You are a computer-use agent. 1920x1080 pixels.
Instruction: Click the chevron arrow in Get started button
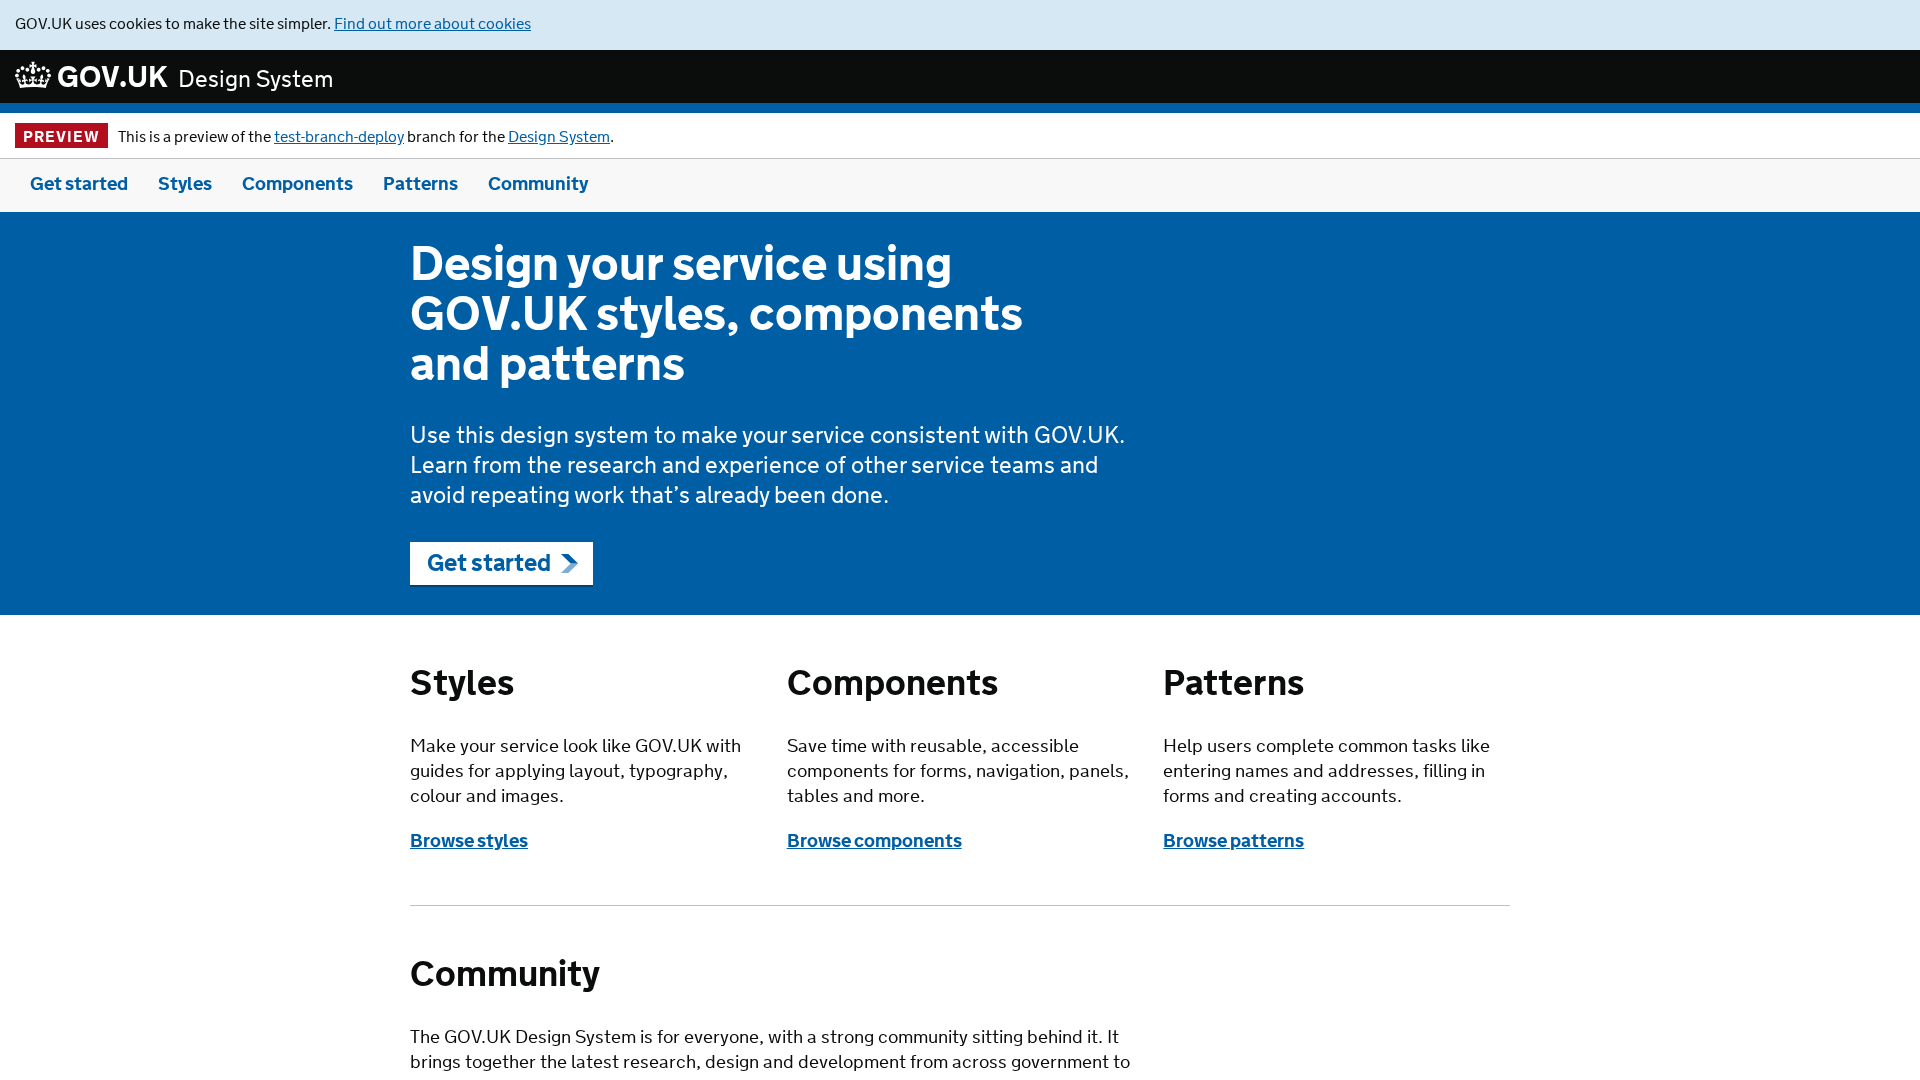coord(569,564)
